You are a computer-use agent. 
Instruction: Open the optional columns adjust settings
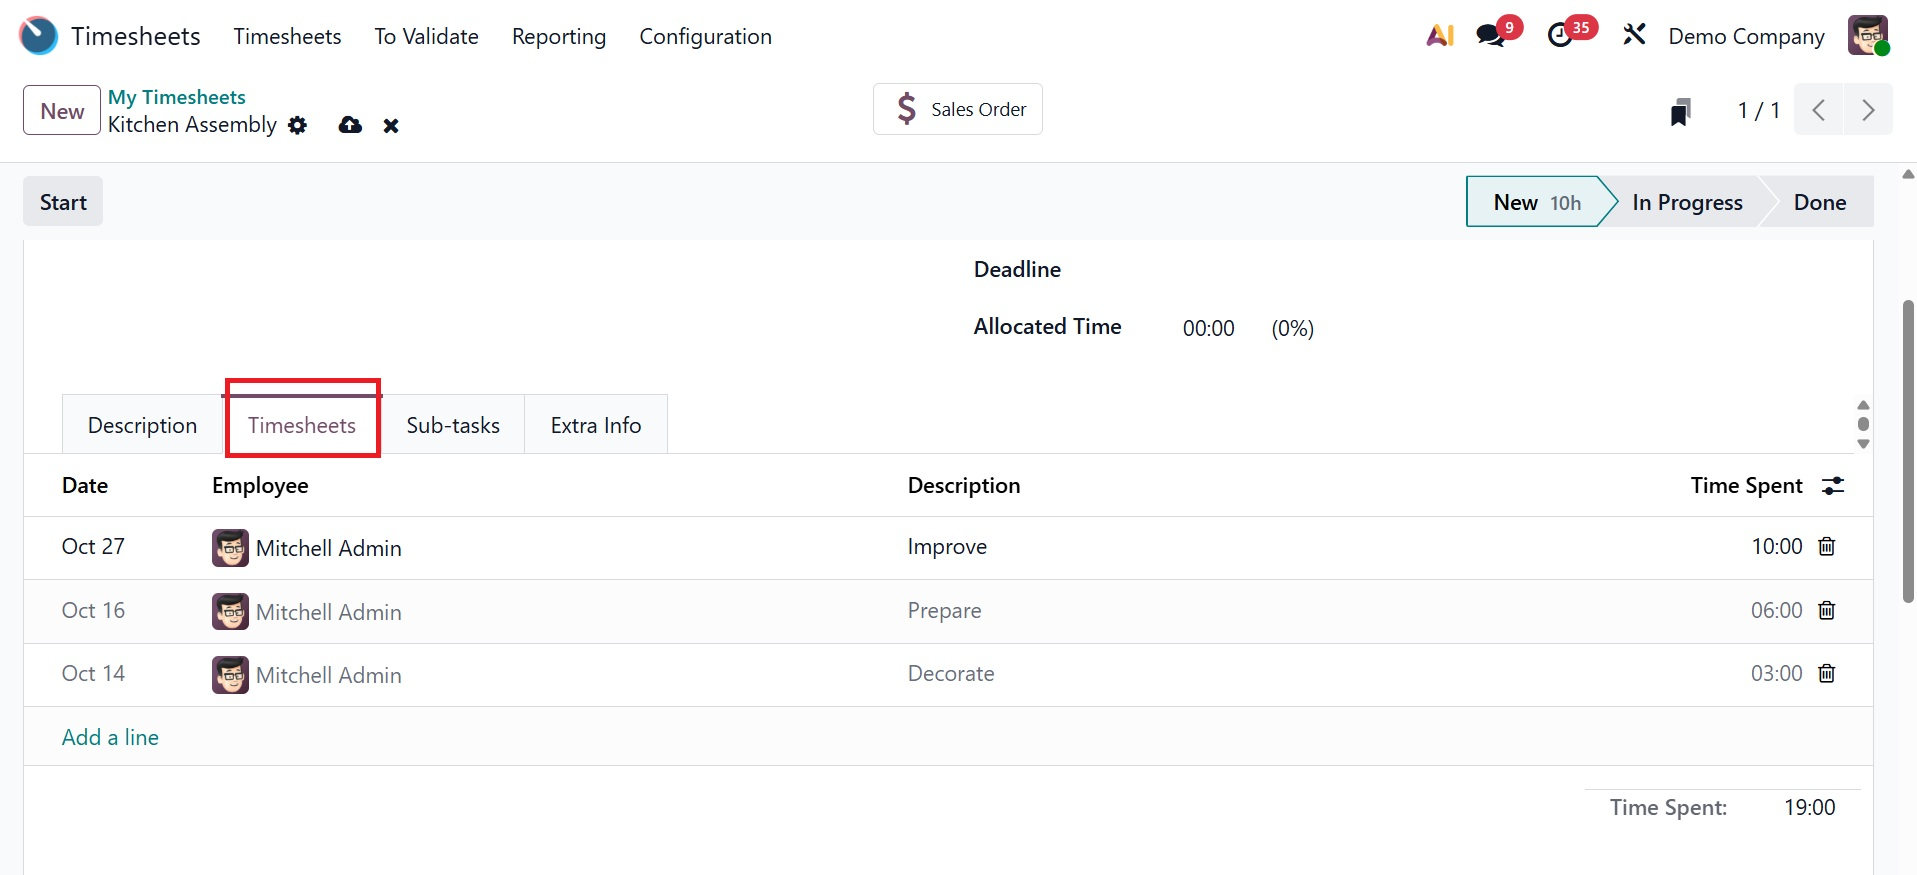(x=1833, y=486)
